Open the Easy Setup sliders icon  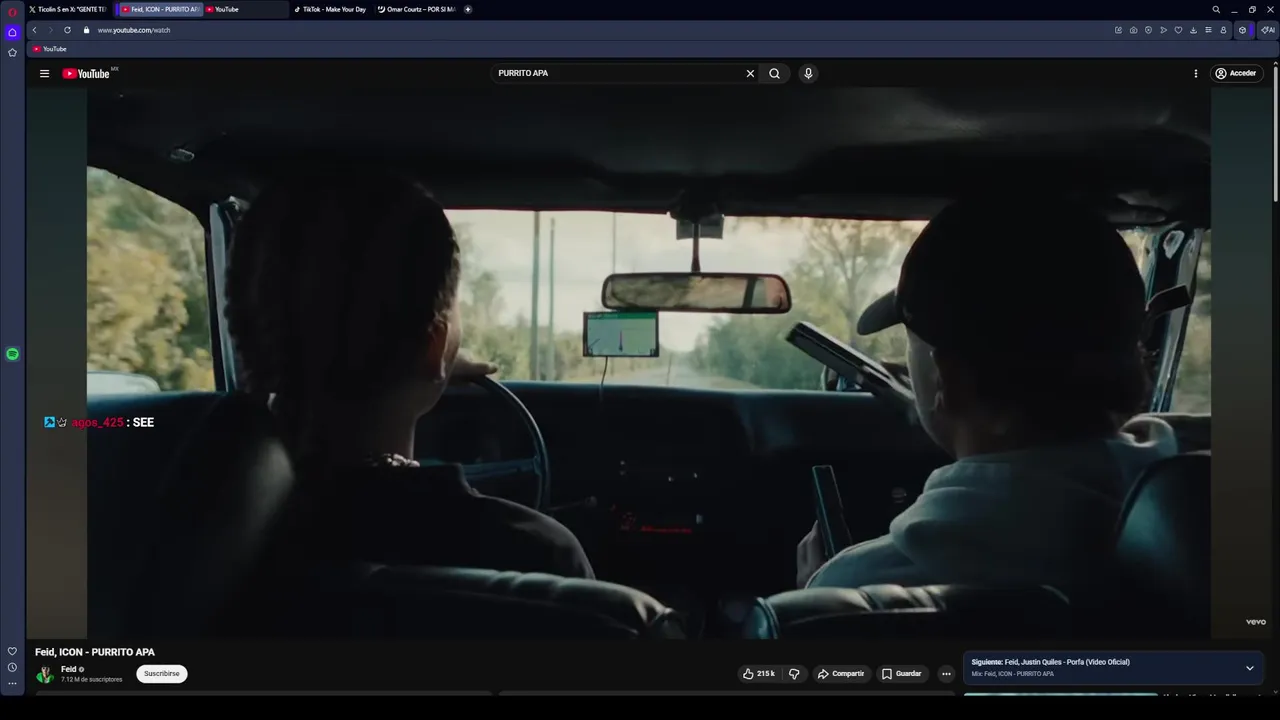1208,30
